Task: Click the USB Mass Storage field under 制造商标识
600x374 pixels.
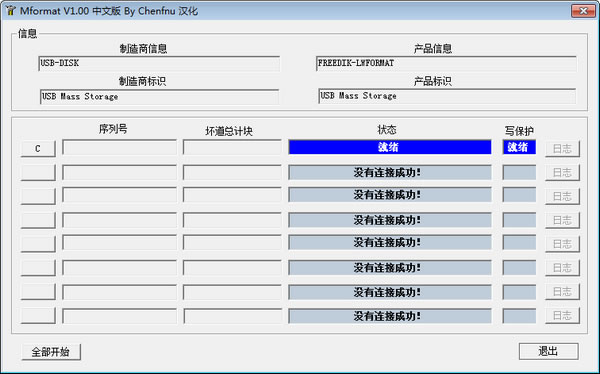Action: click(159, 97)
